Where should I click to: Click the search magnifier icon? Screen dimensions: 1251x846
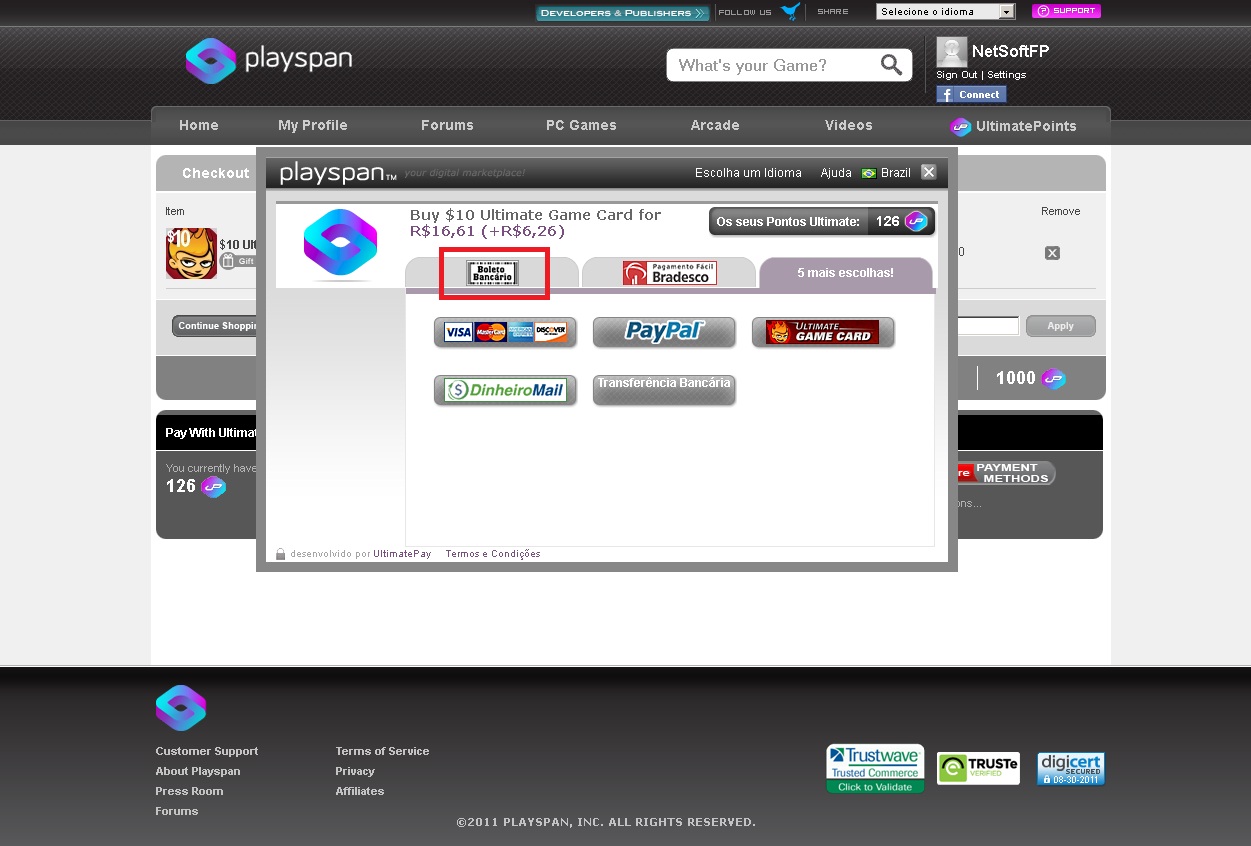click(x=891, y=65)
